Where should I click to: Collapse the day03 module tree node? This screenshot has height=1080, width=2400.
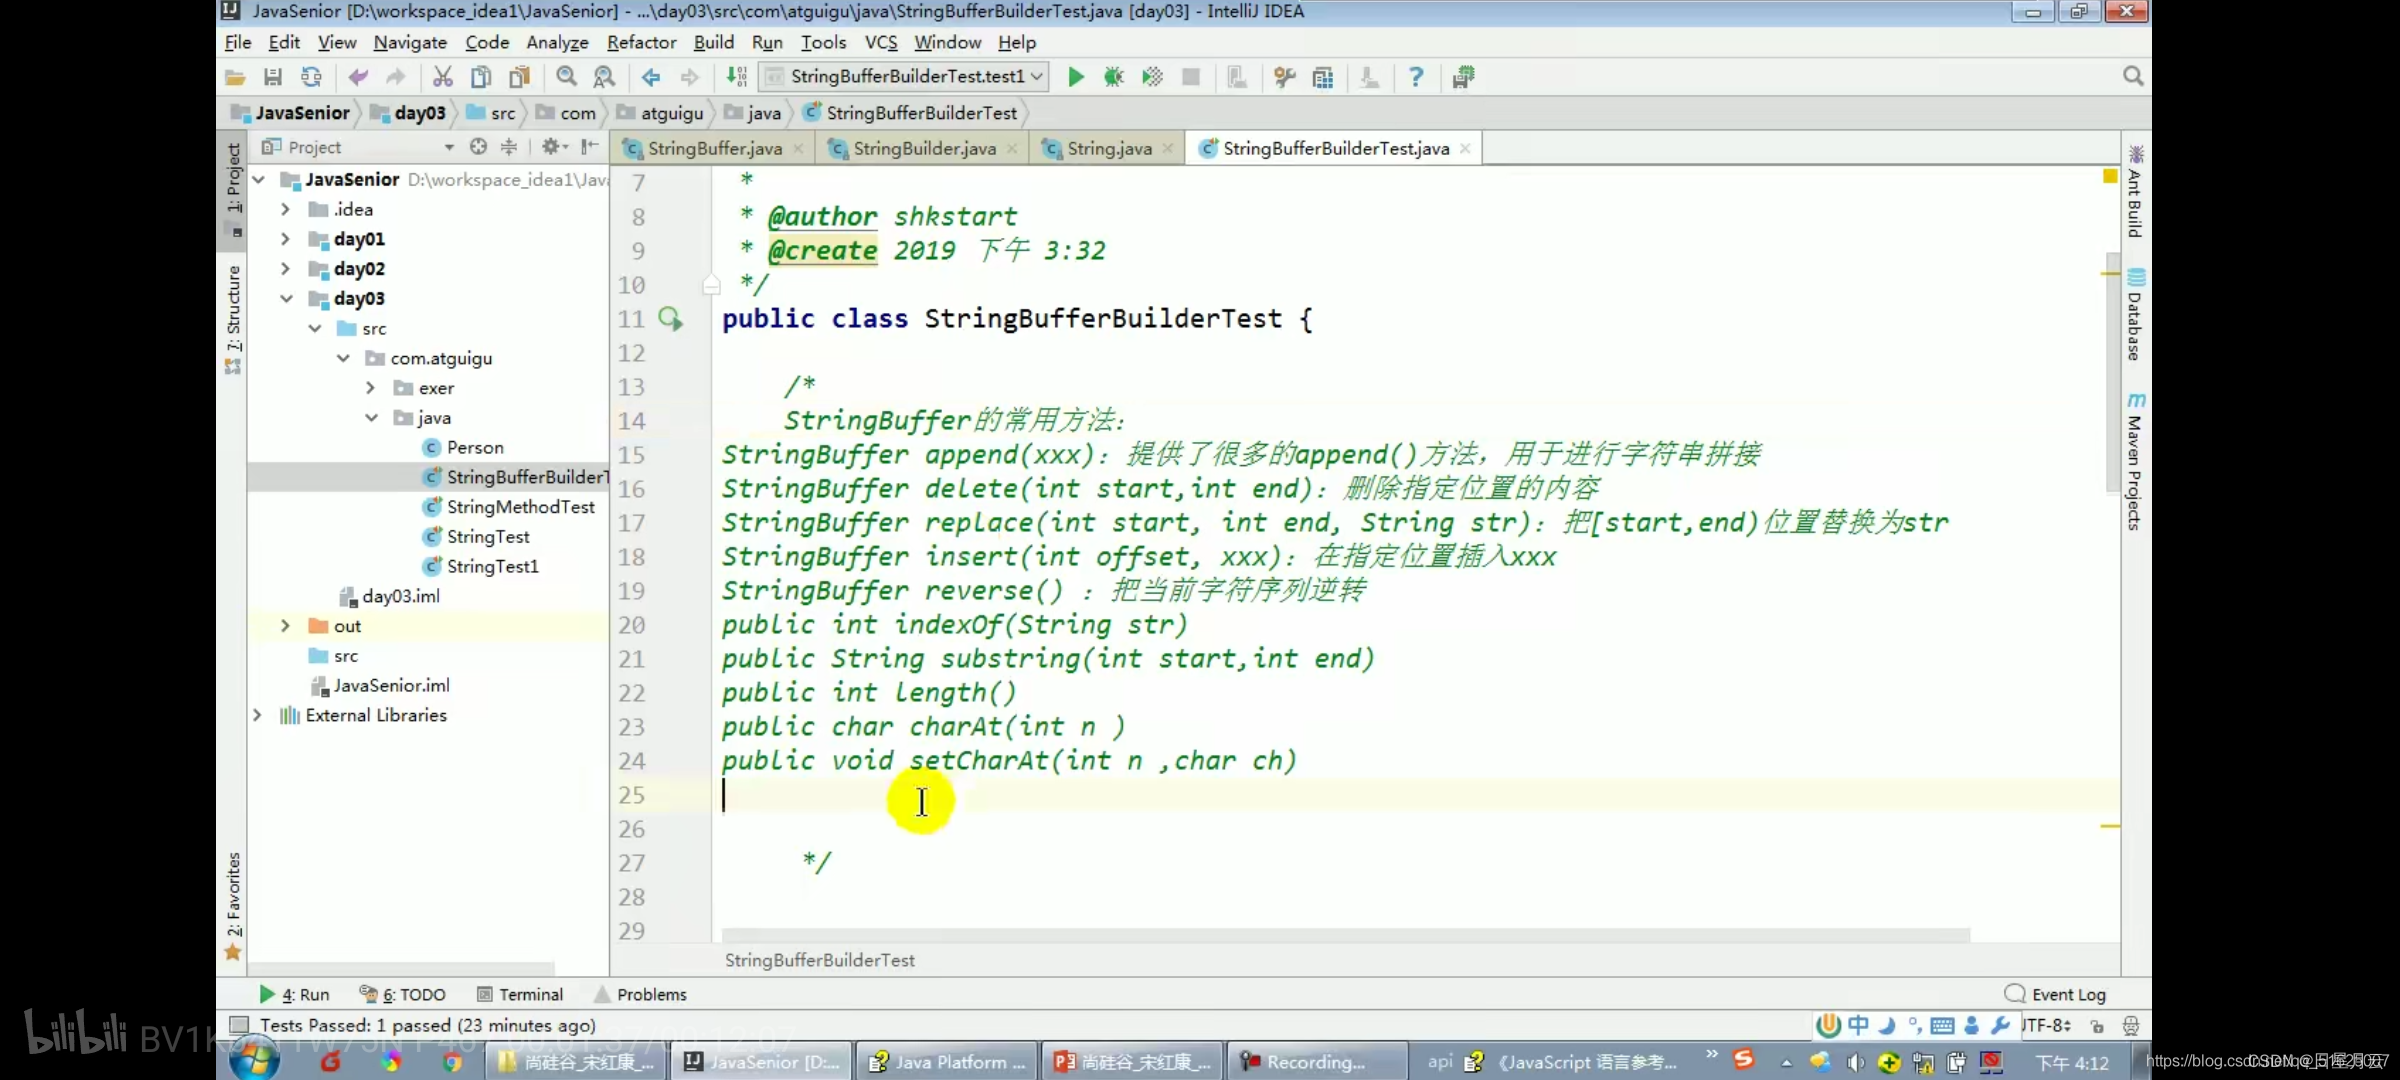(x=286, y=299)
